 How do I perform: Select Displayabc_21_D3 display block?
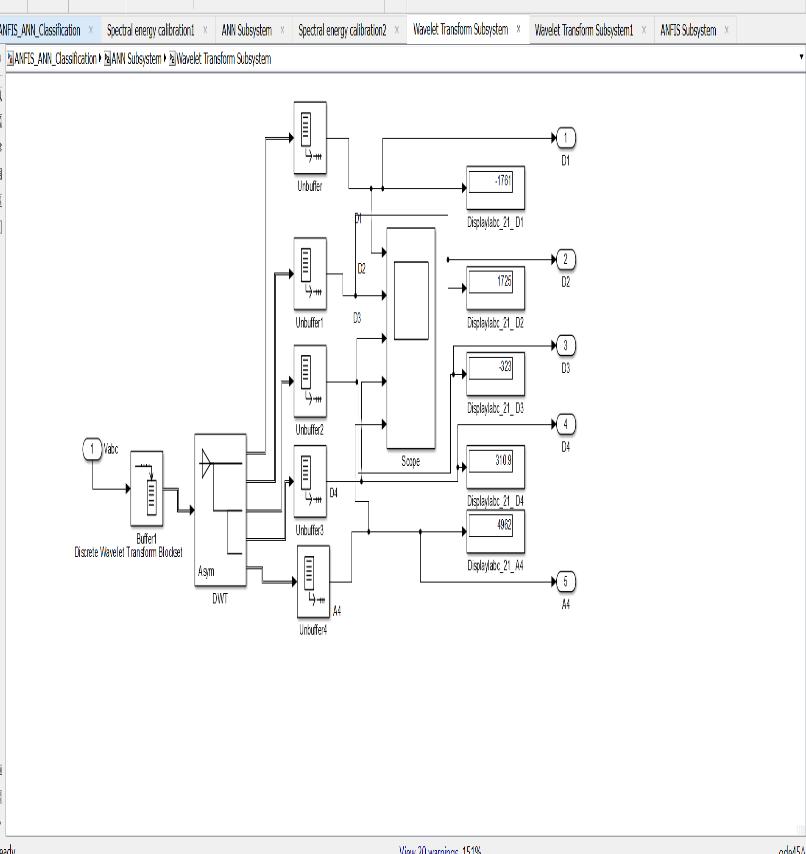[496, 374]
